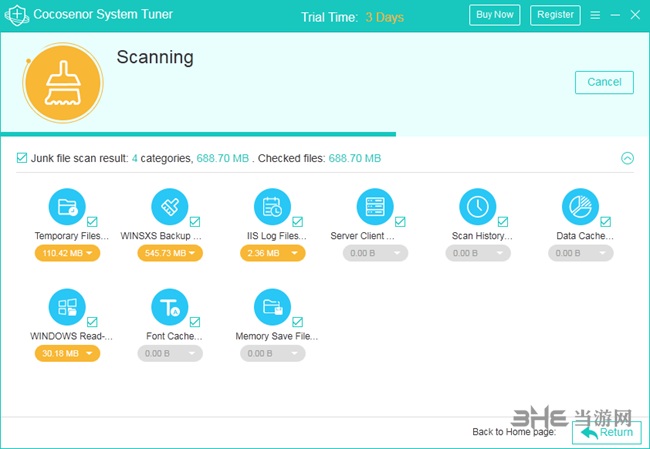
Task: Uncheck the Server Client checkbox
Action: pyautogui.click(x=400, y=222)
